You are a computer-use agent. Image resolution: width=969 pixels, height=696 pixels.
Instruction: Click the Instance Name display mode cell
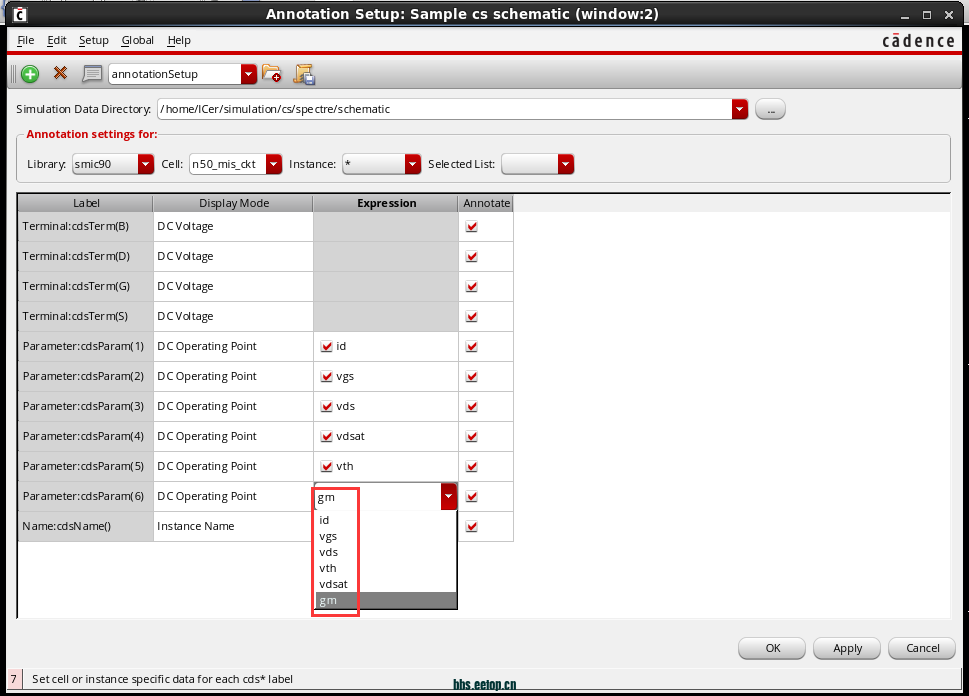(234, 526)
